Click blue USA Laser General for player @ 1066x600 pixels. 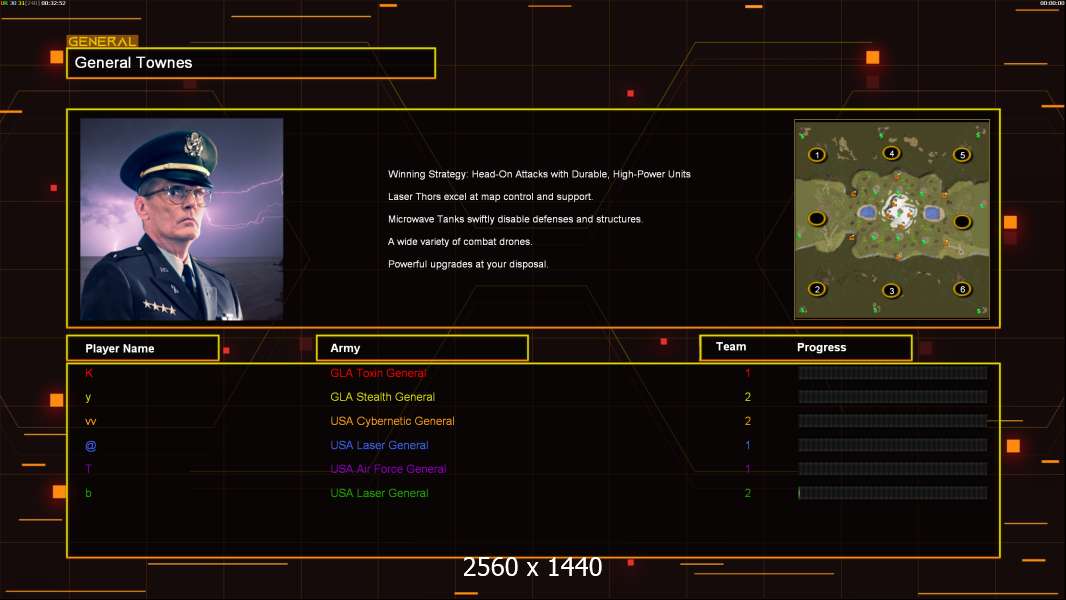click(379, 445)
